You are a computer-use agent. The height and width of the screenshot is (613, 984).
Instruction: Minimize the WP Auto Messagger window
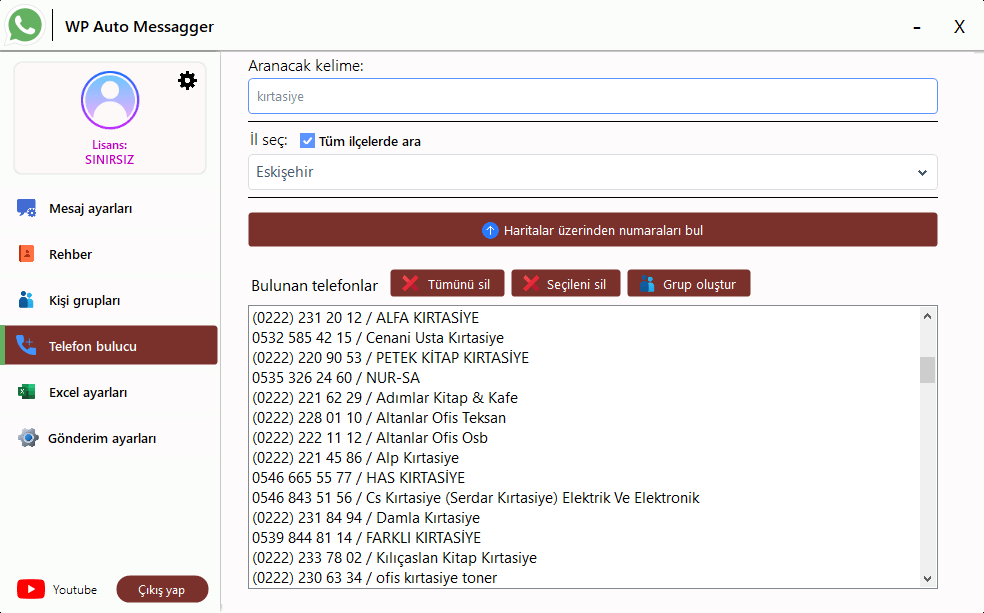pos(917,27)
